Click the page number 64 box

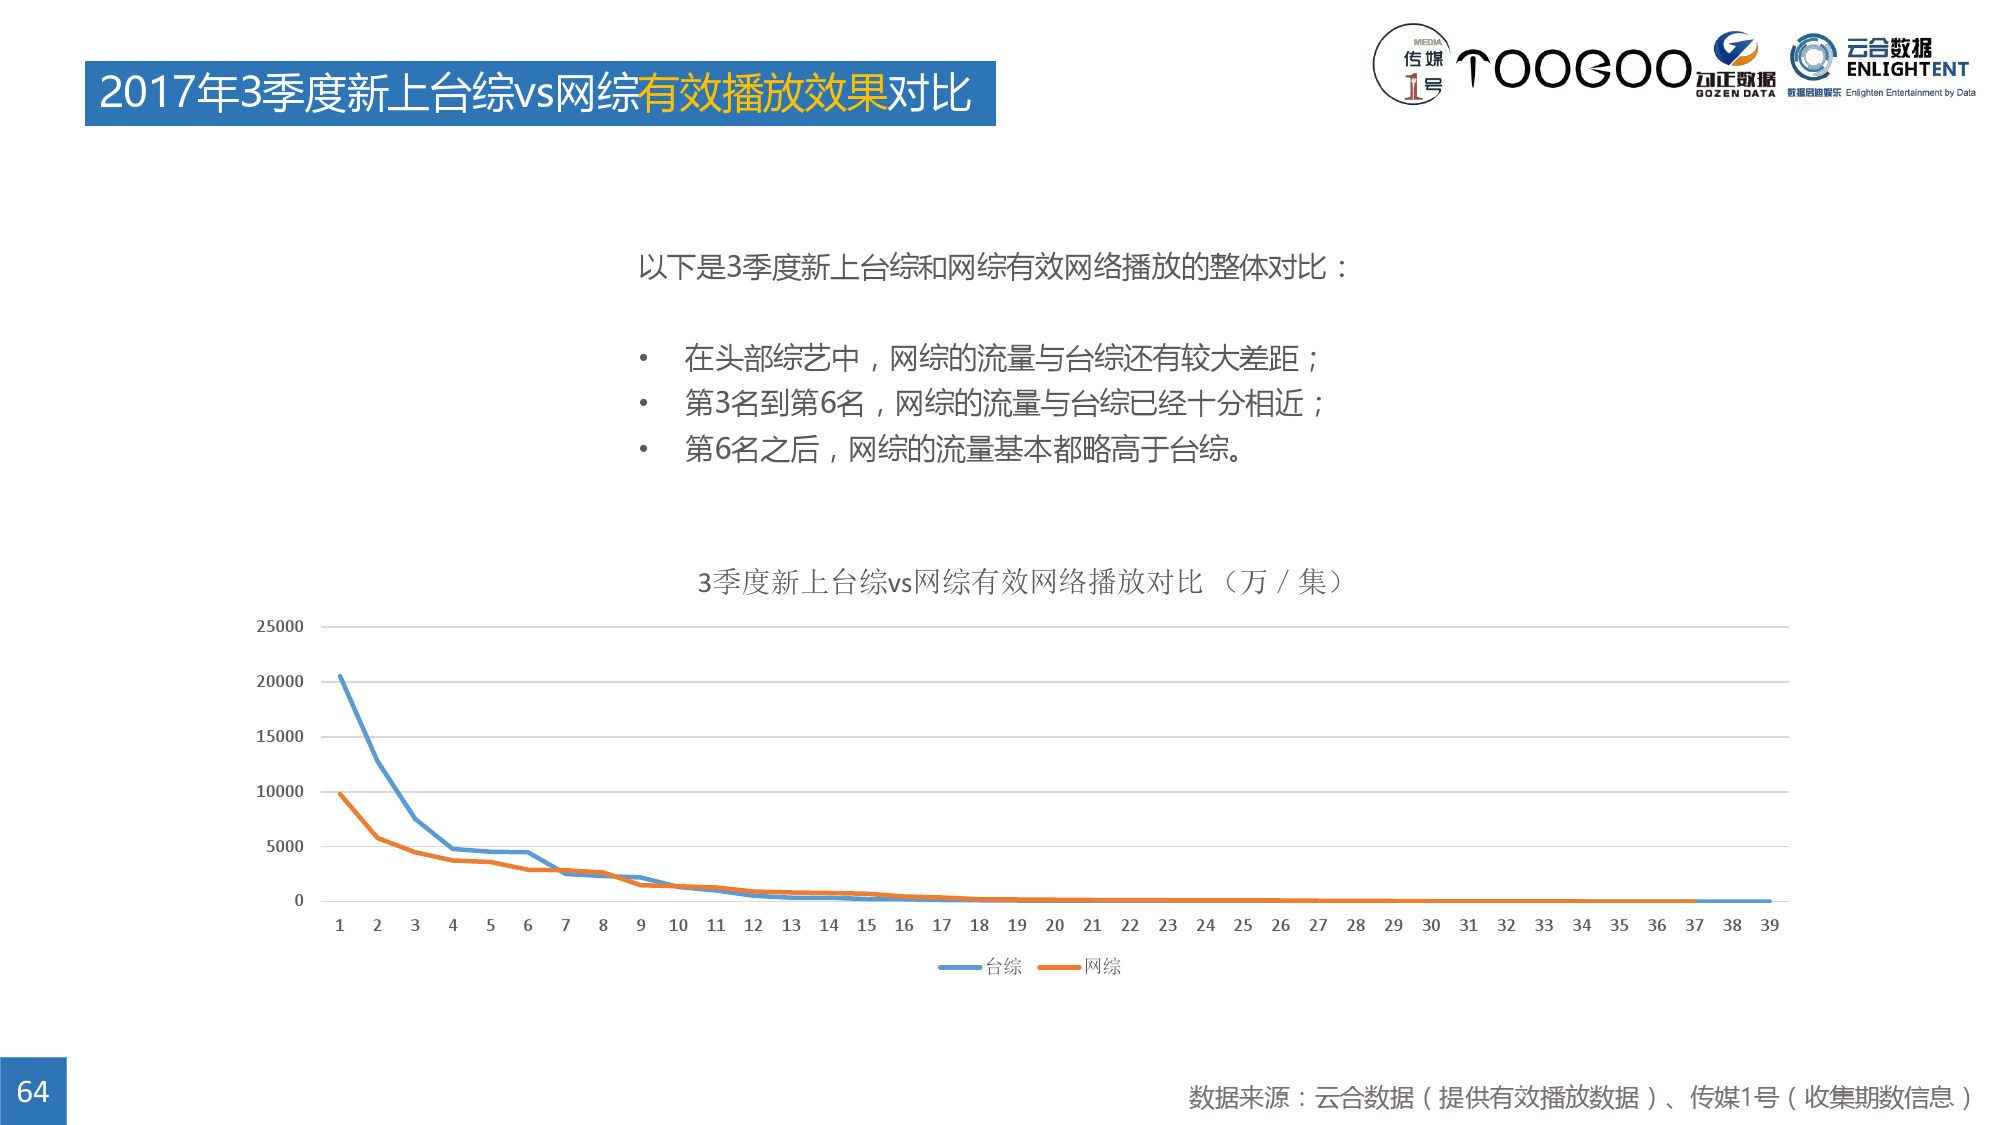[33, 1091]
